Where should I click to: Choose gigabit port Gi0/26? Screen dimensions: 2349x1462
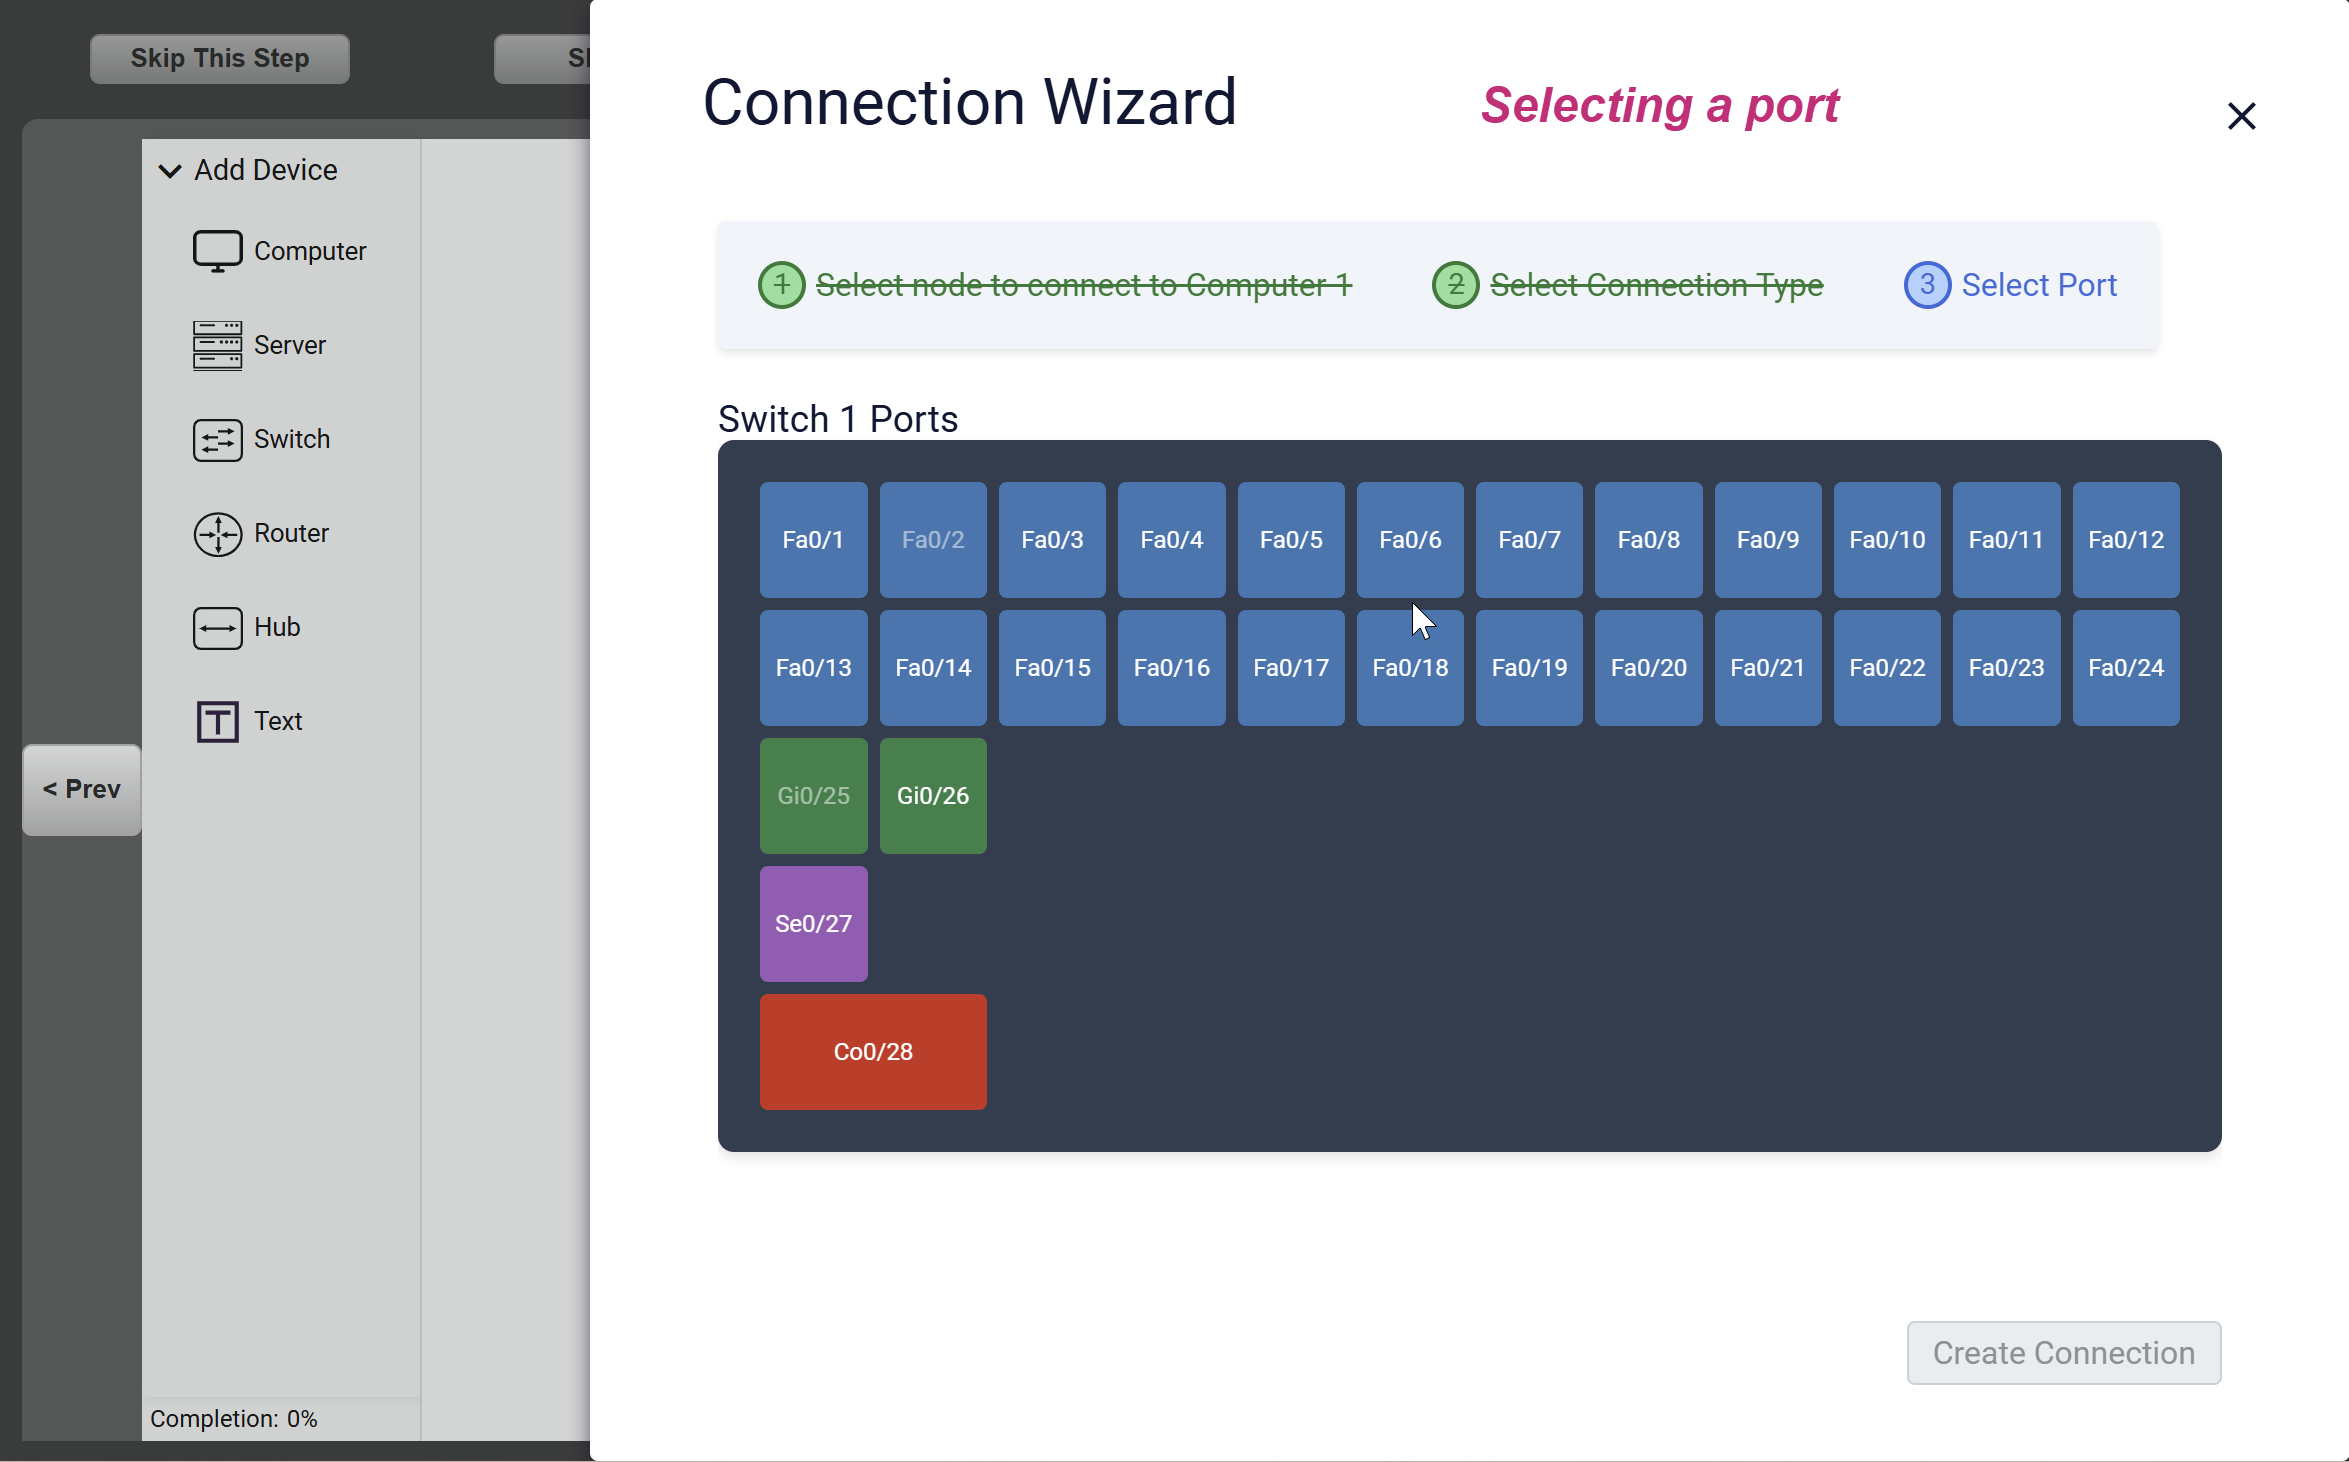(x=932, y=796)
